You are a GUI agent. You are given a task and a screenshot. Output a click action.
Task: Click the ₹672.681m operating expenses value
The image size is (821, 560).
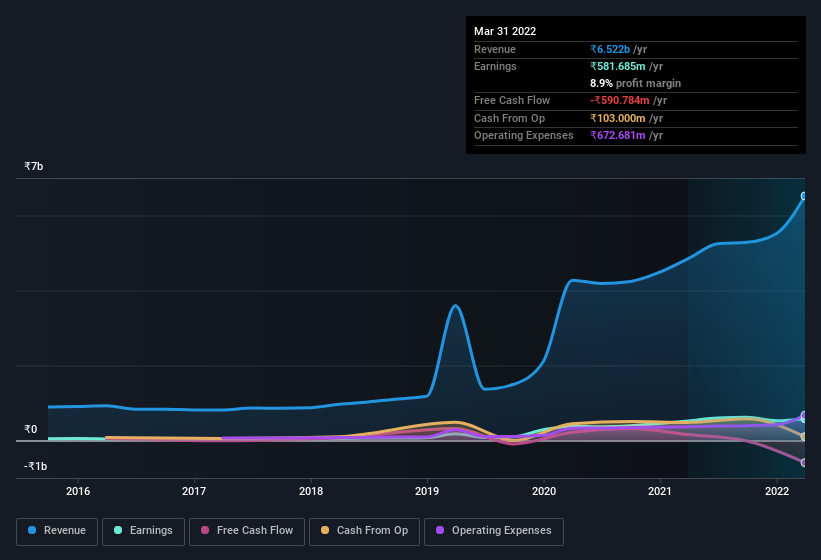tap(618, 135)
